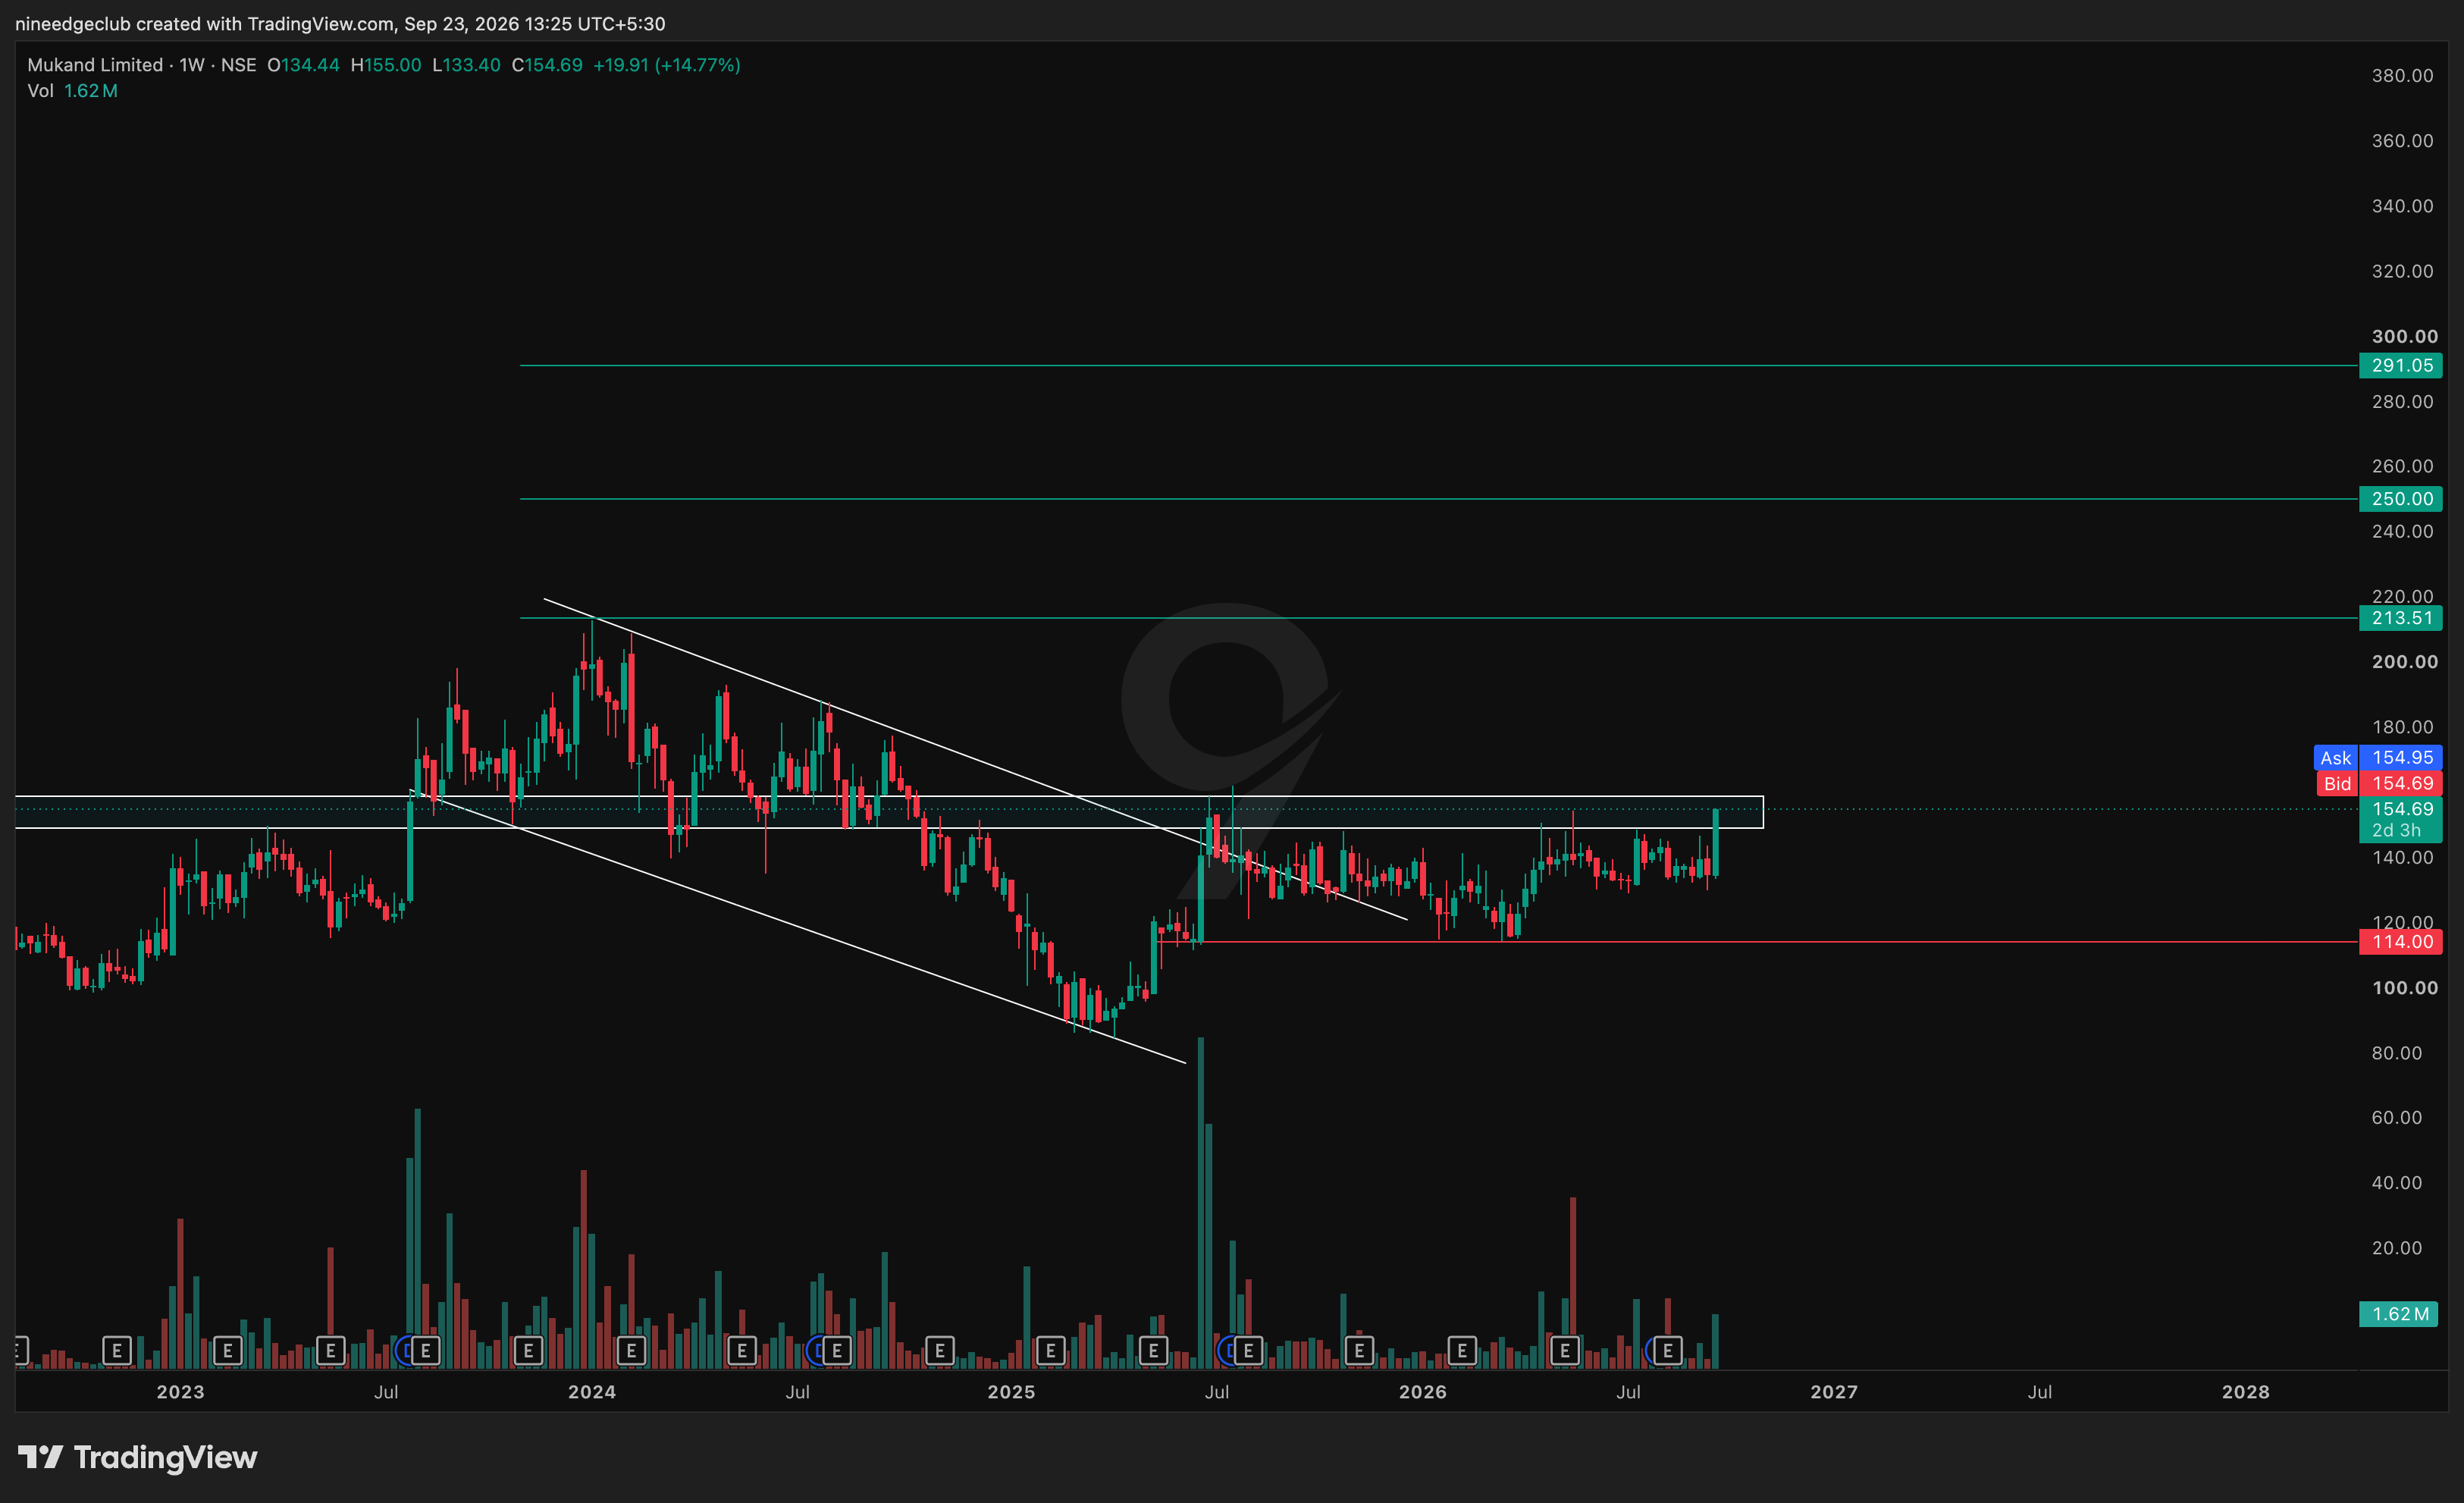Click the 2028 label on time axis
Image resolution: width=2464 pixels, height=1503 pixels.
point(2246,1392)
